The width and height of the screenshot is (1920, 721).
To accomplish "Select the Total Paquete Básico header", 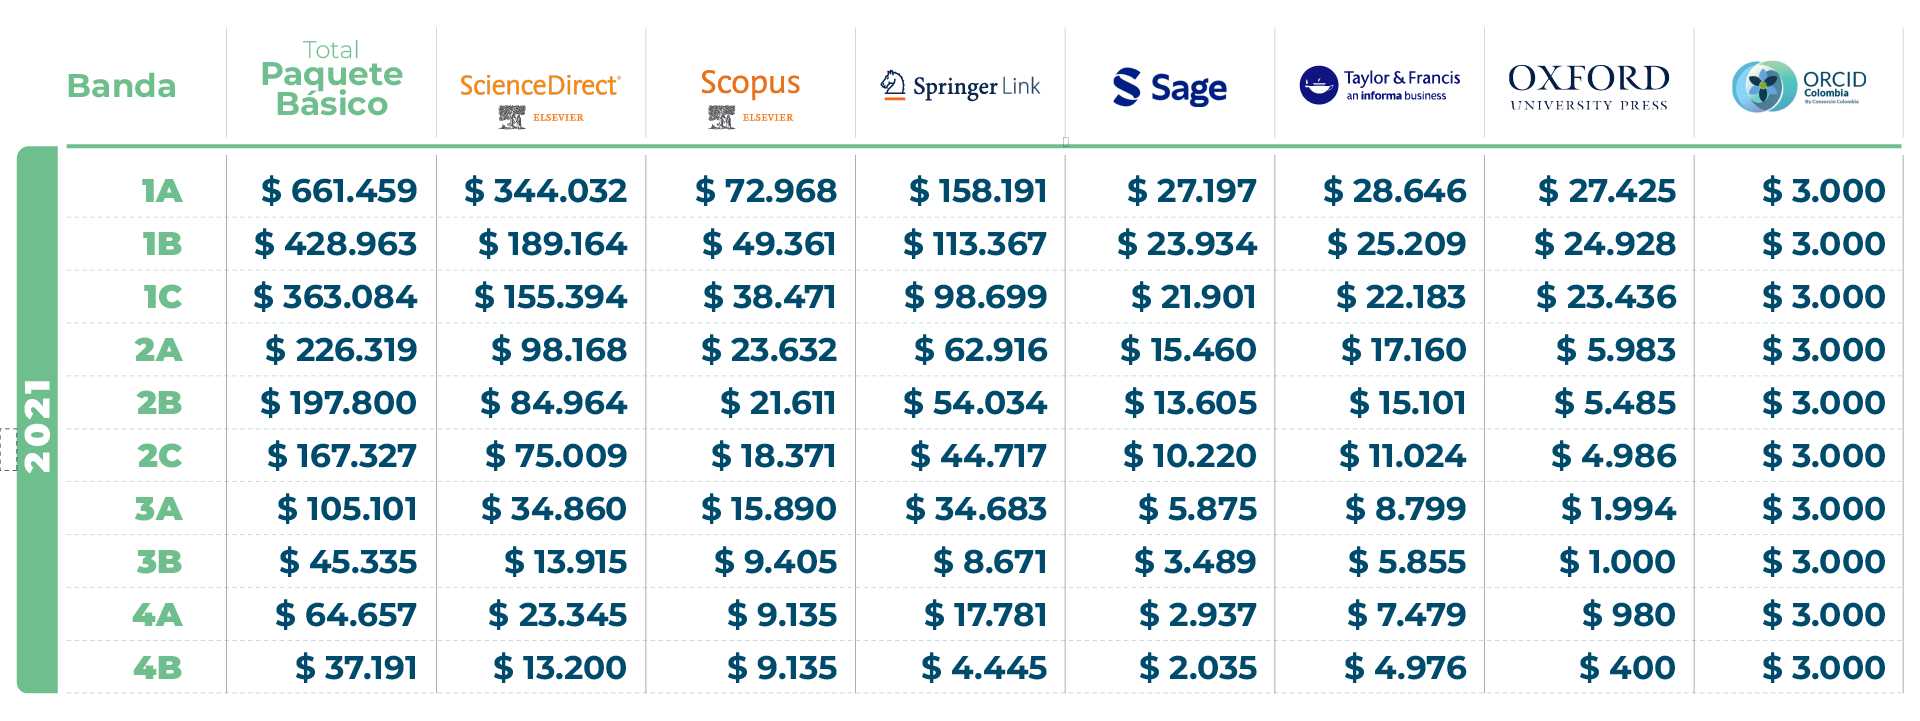I will [x=331, y=79].
